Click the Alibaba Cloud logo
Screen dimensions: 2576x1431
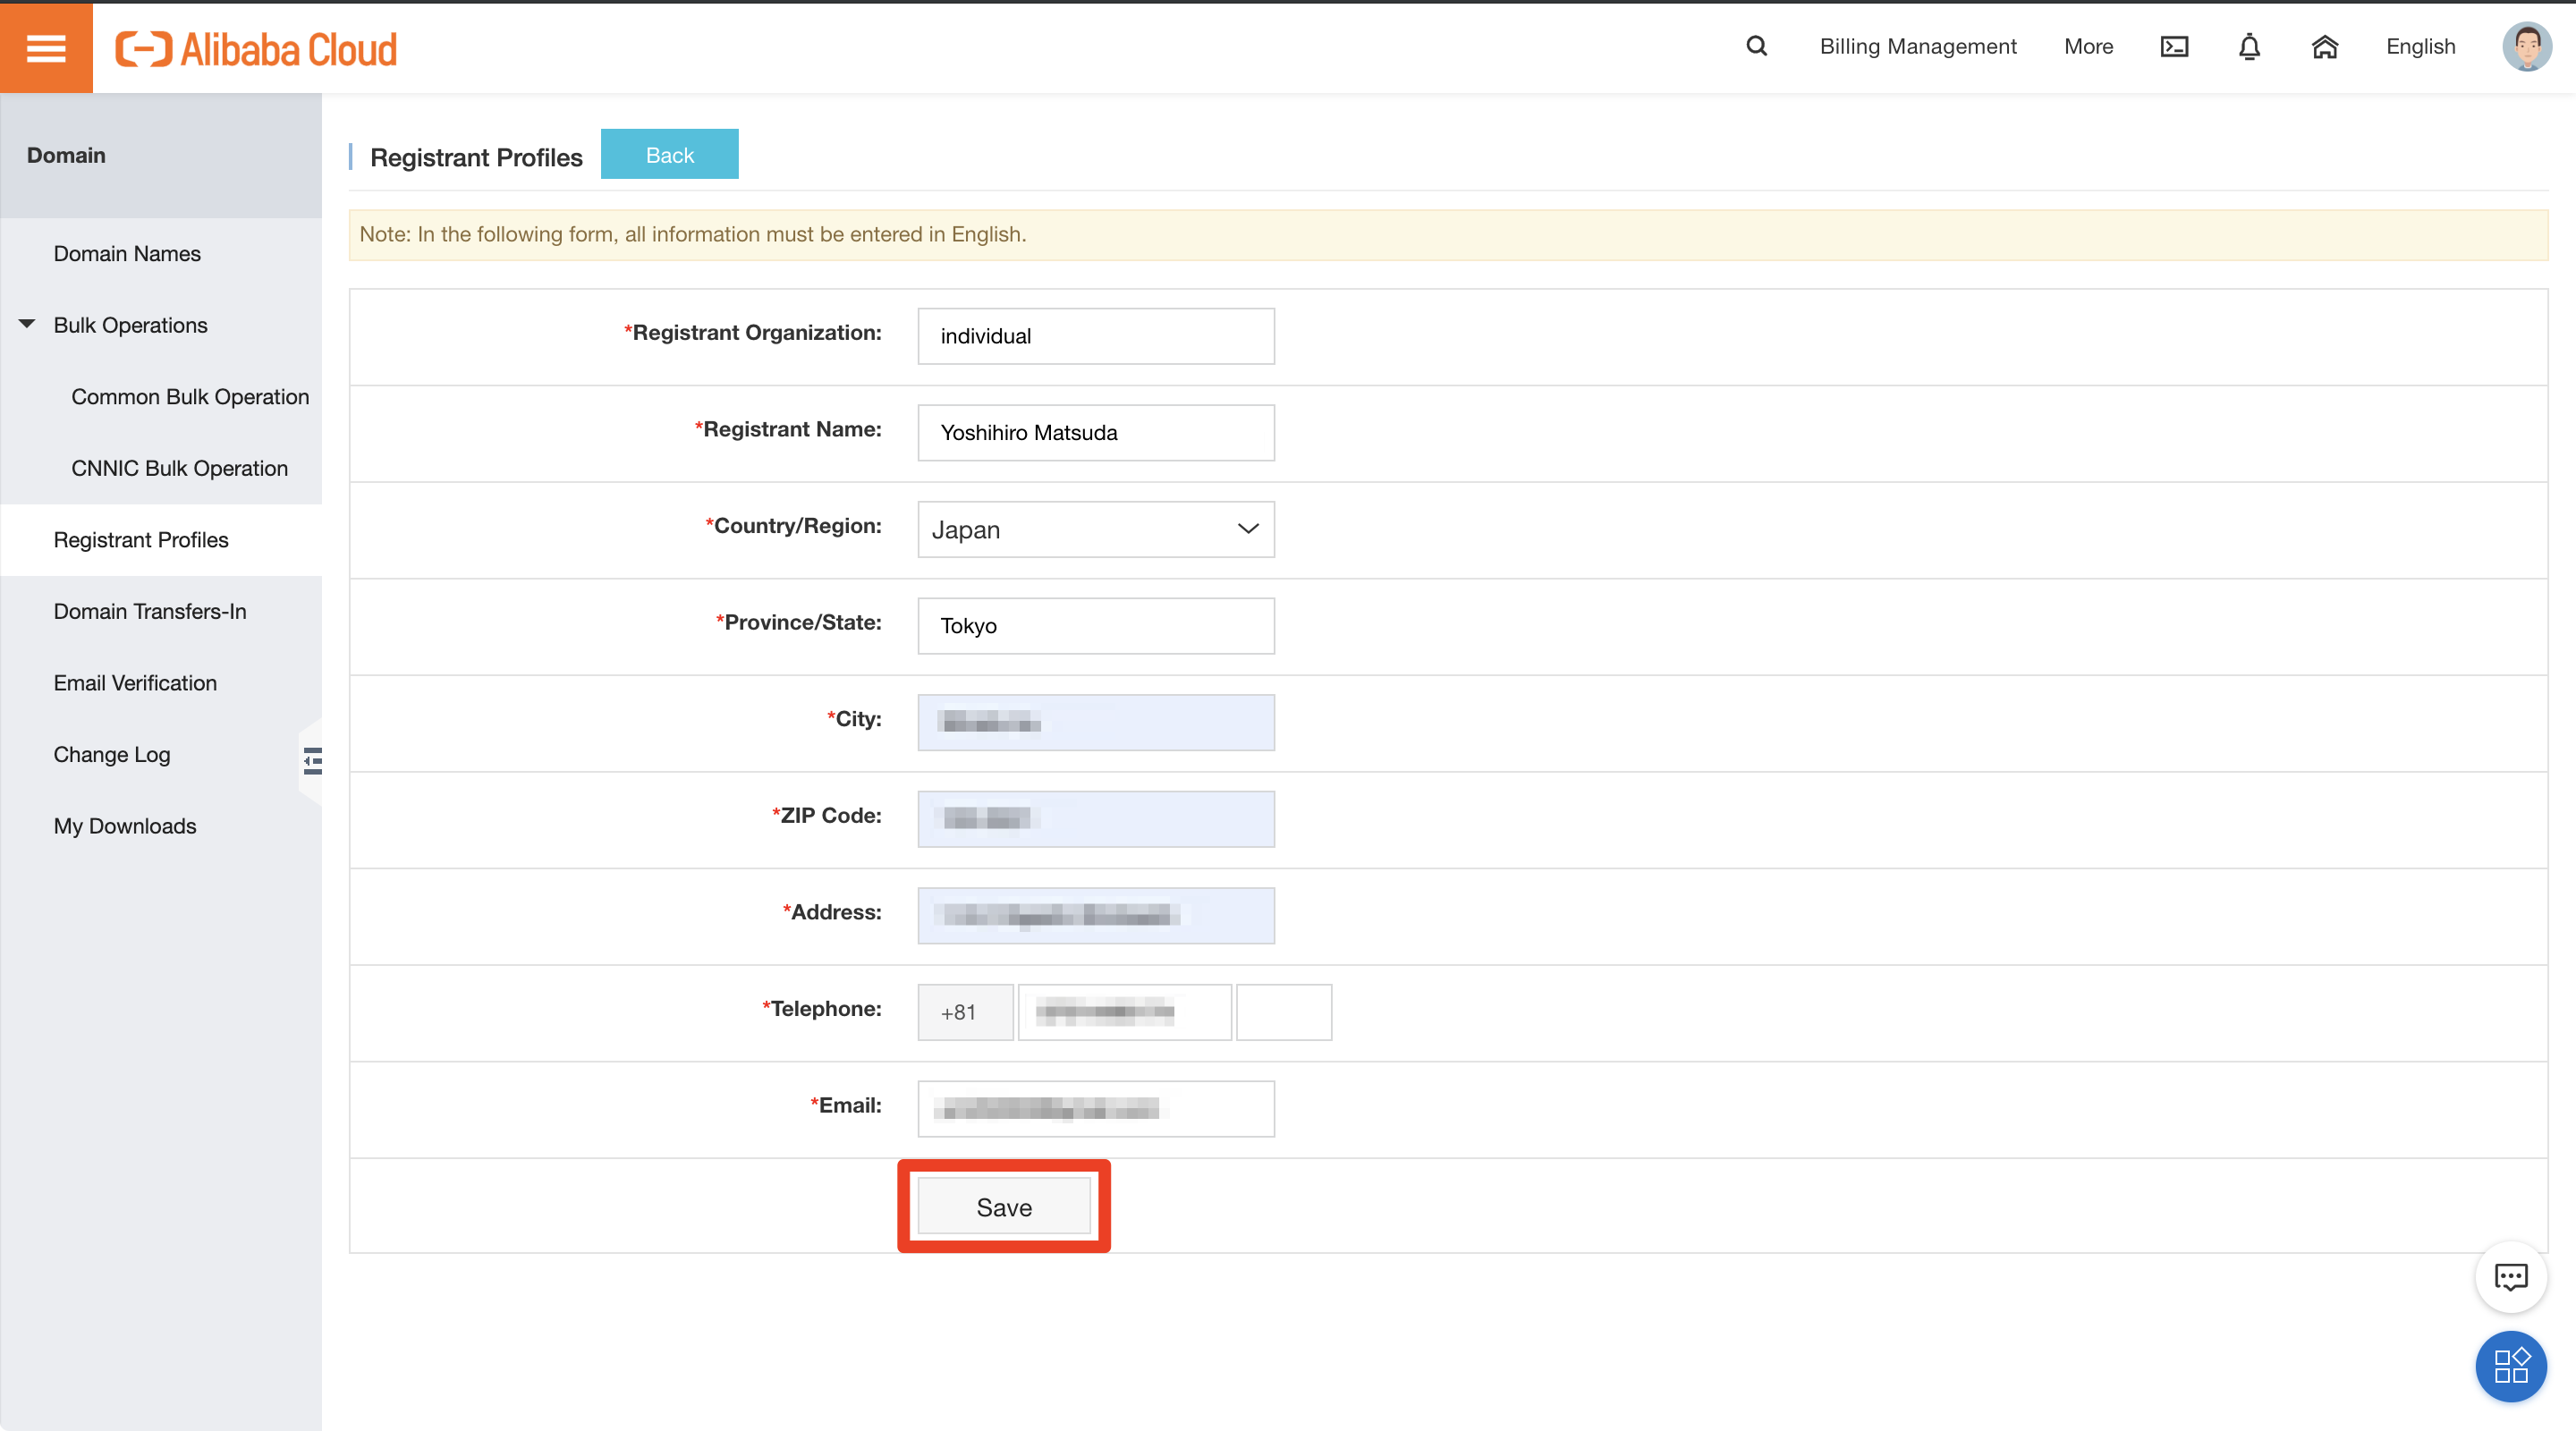pyautogui.click(x=256, y=49)
